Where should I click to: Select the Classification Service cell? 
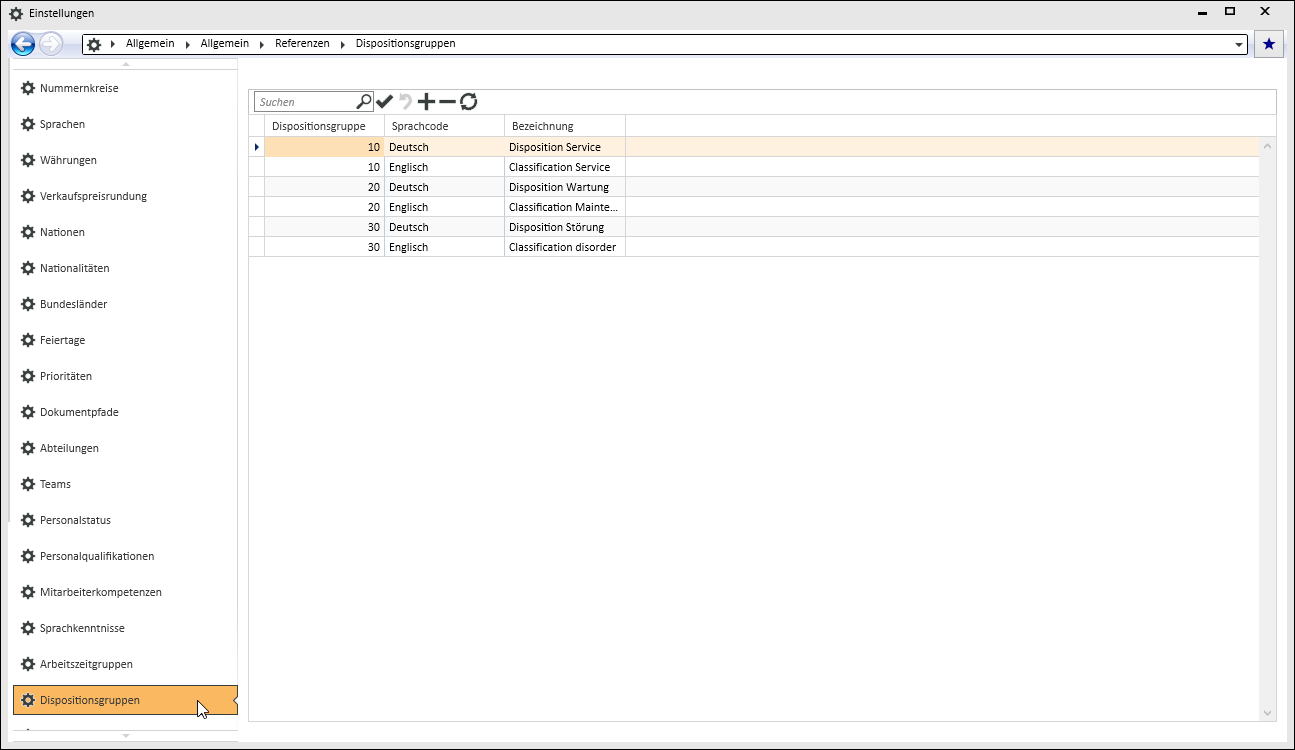click(x=565, y=167)
